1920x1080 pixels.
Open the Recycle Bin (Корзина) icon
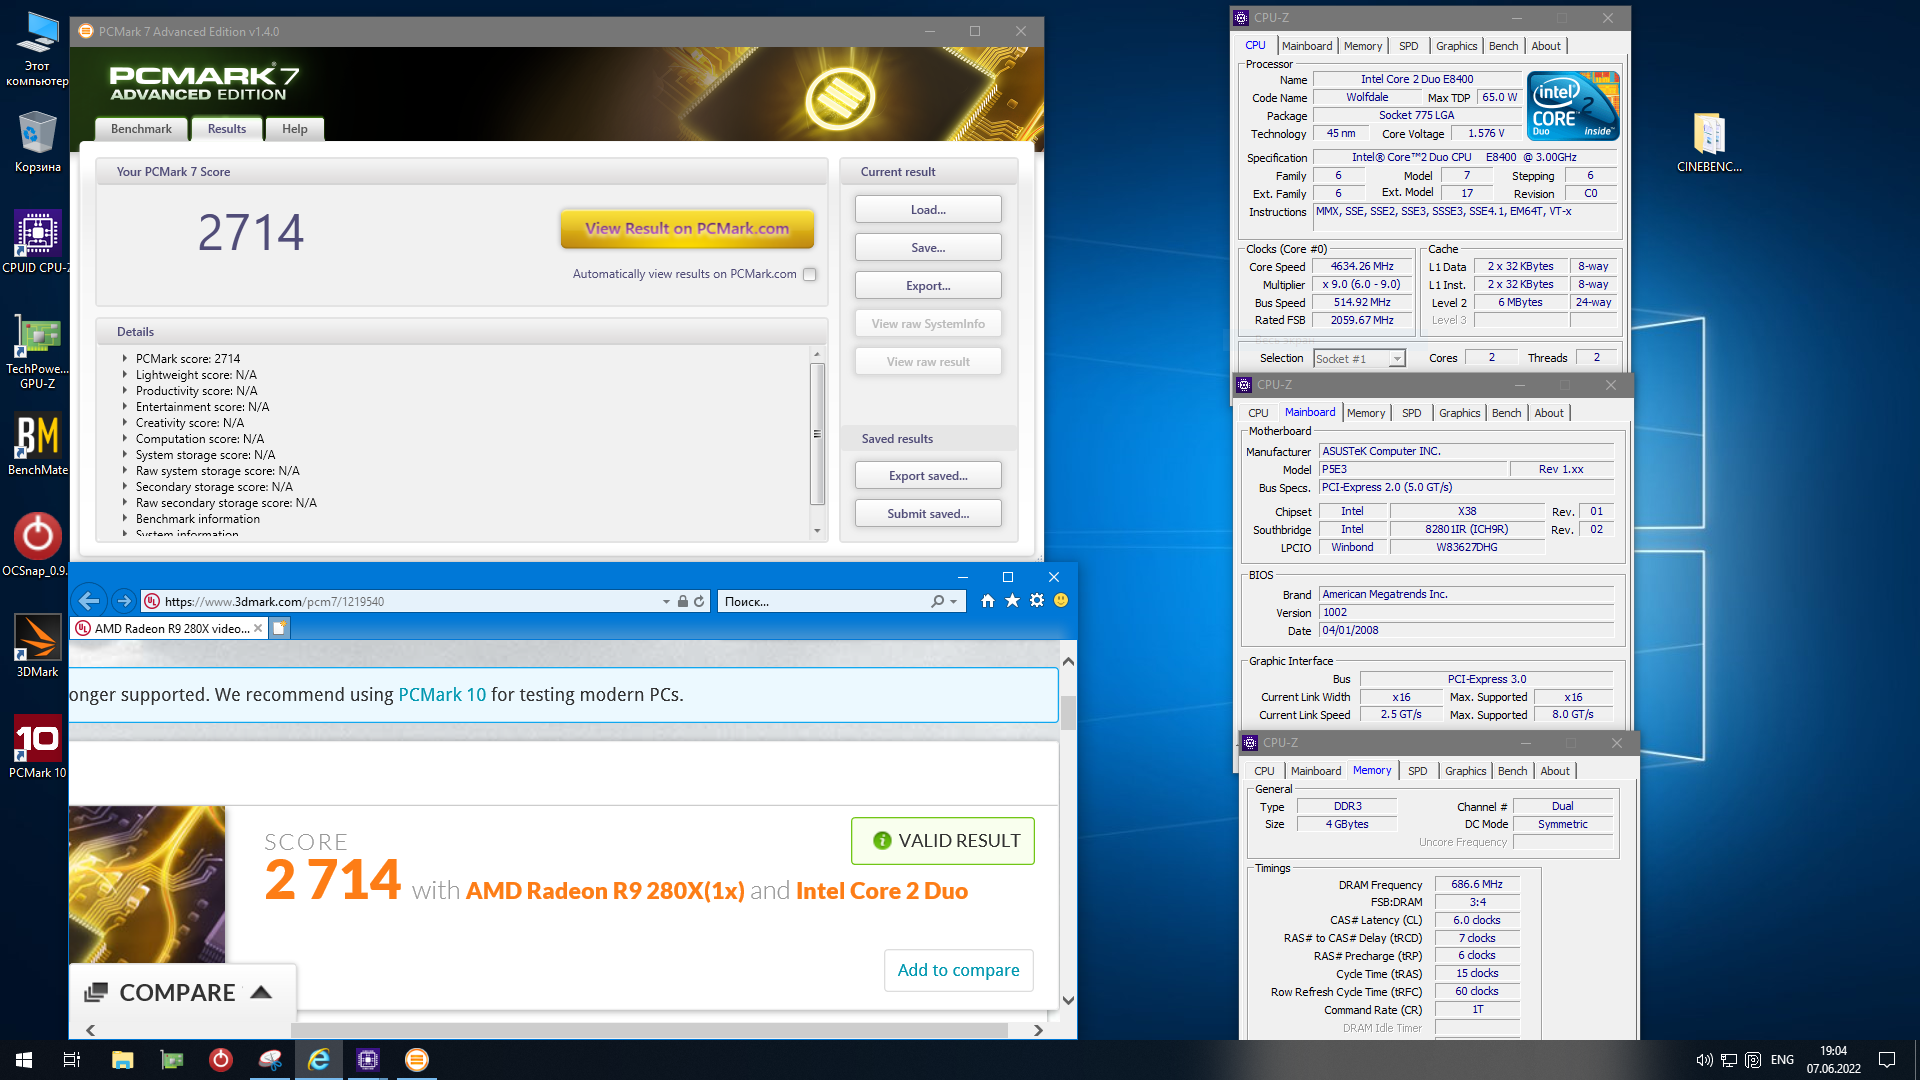coord(37,142)
